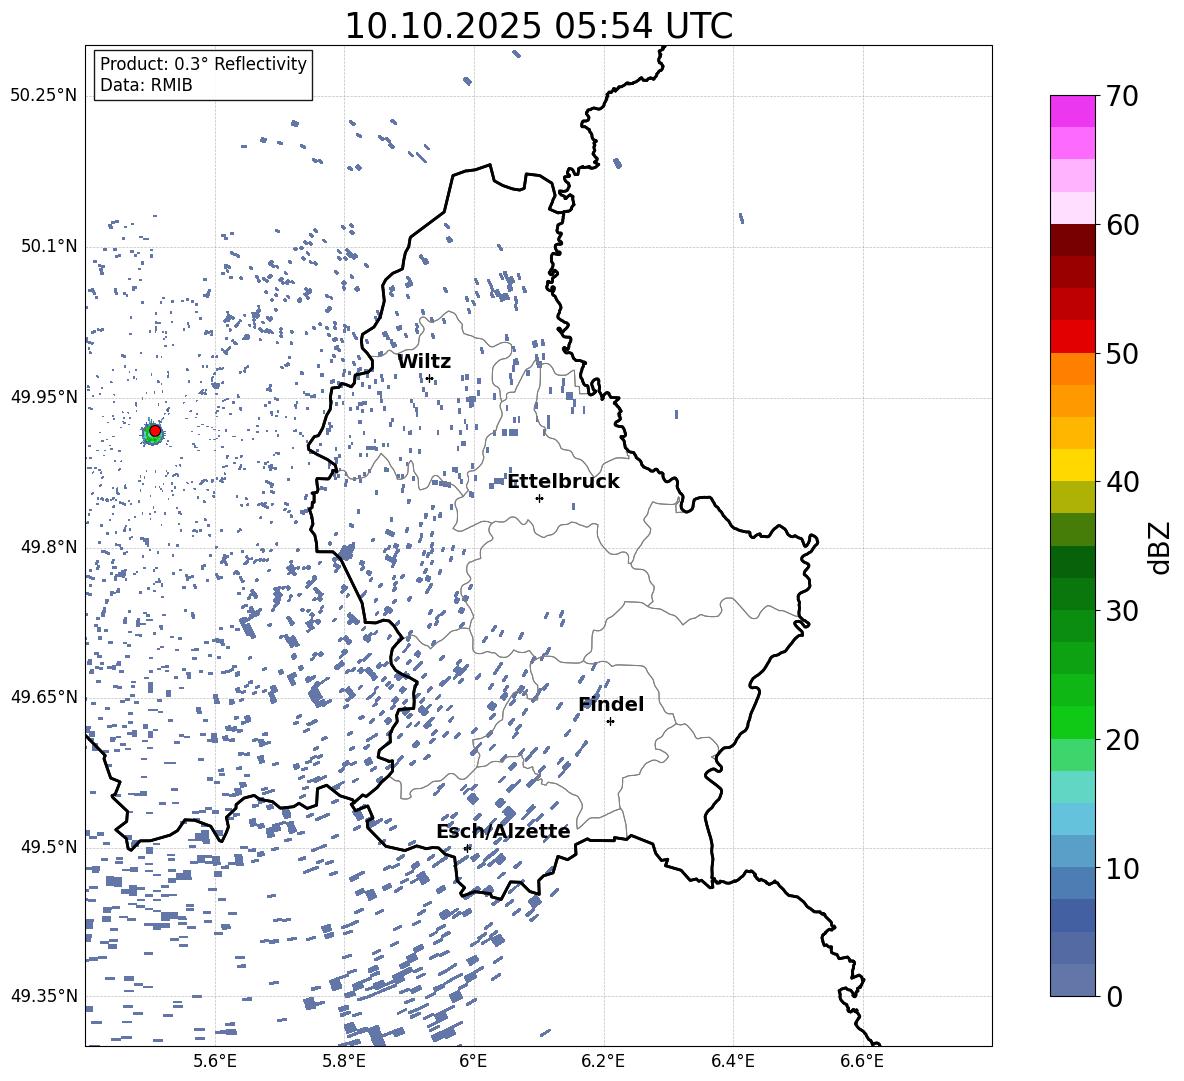This screenshot has width=1184, height=1081.
Task: Click the "5.6°E" longitude label
Action: (x=215, y=1061)
